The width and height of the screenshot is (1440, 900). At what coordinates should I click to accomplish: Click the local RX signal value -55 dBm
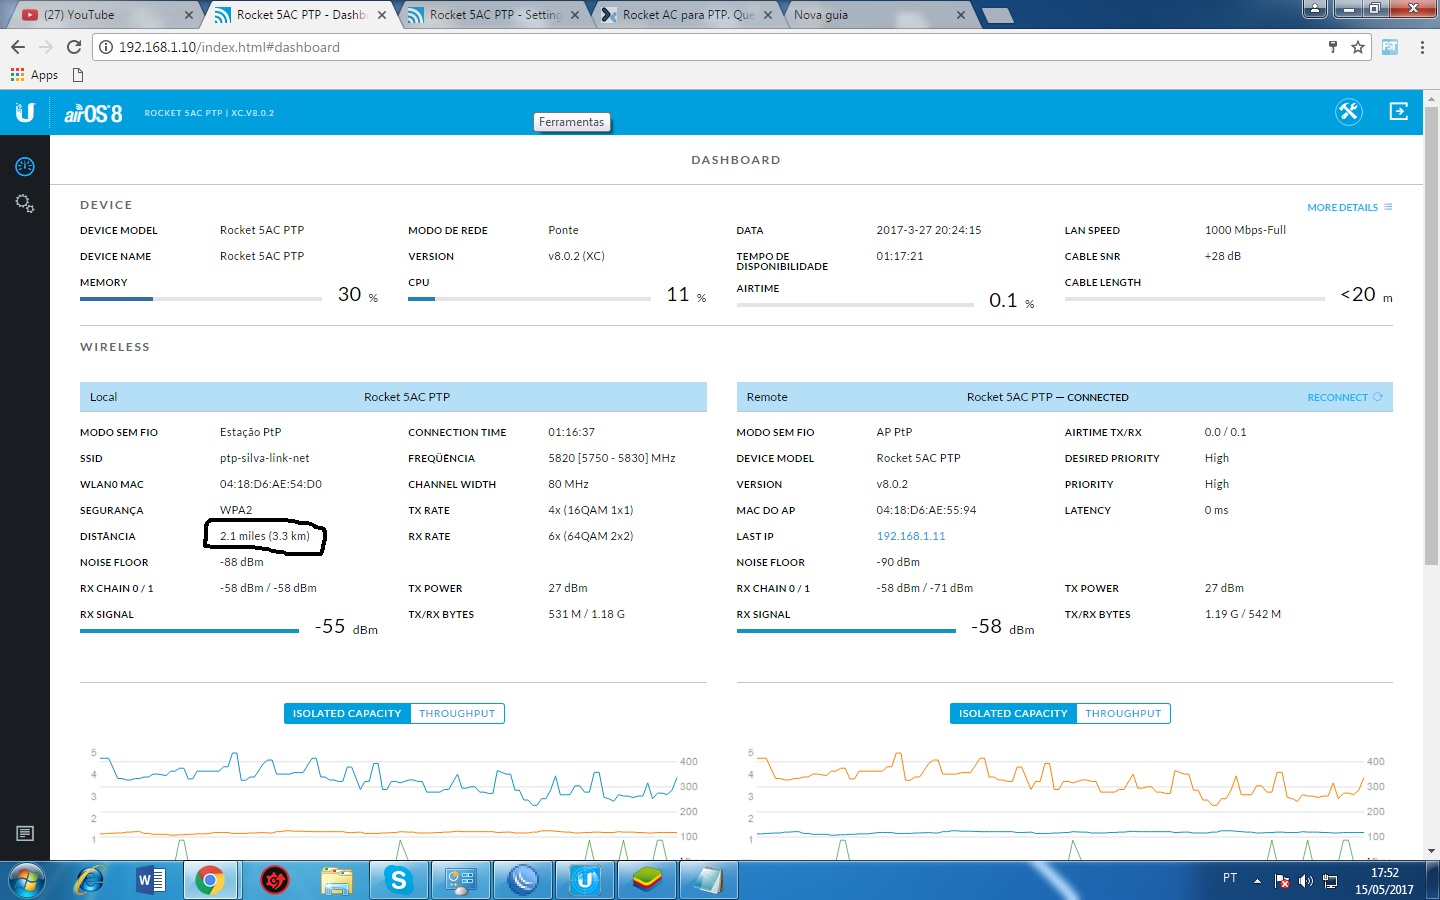pos(346,627)
